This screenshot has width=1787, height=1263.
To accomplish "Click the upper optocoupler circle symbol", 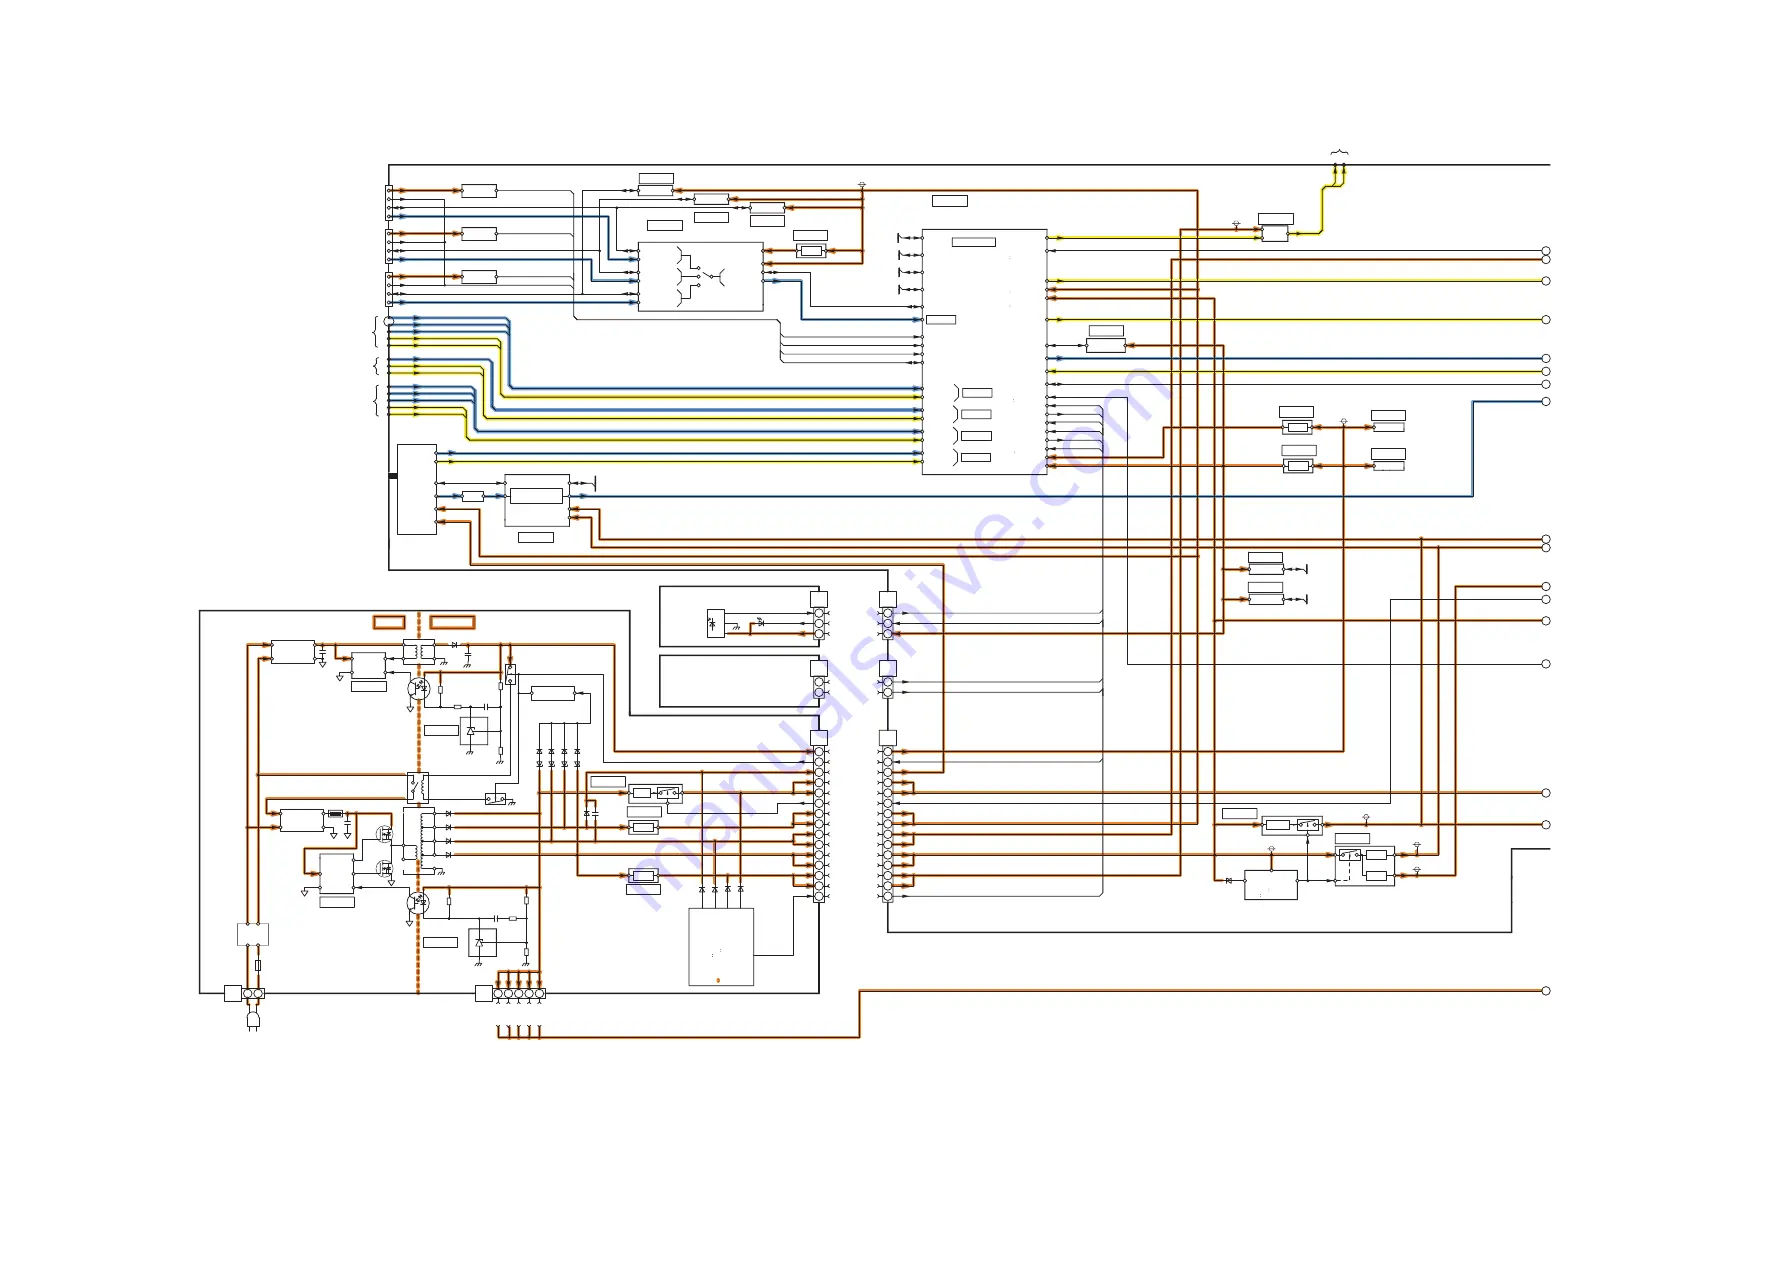I will coord(418,688).
